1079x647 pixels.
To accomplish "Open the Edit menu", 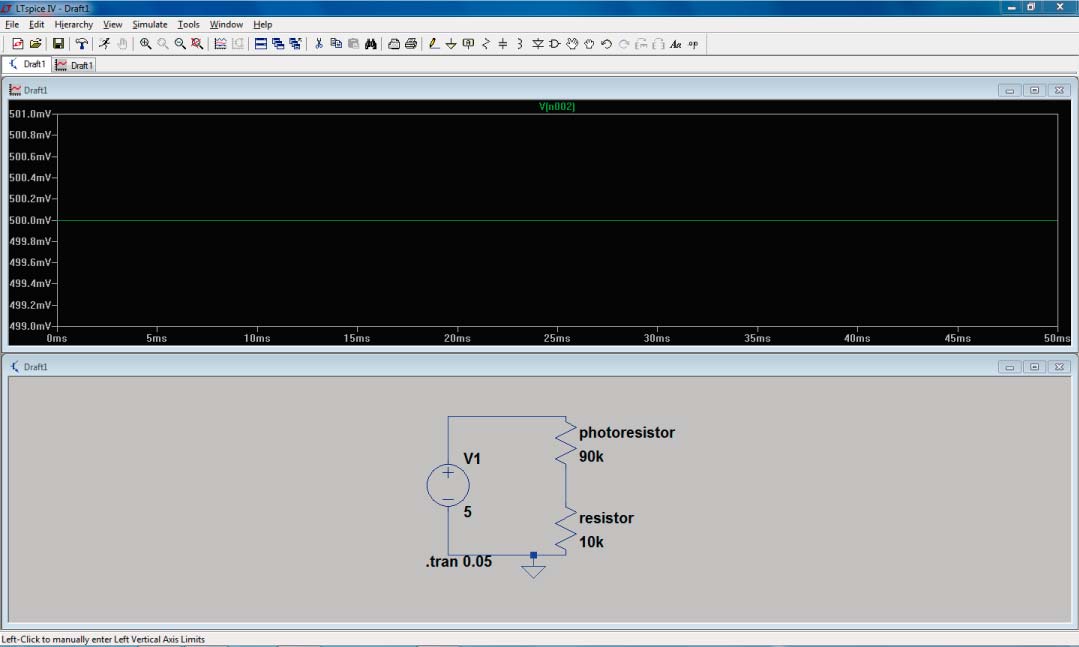I will (x=36, y=24).
